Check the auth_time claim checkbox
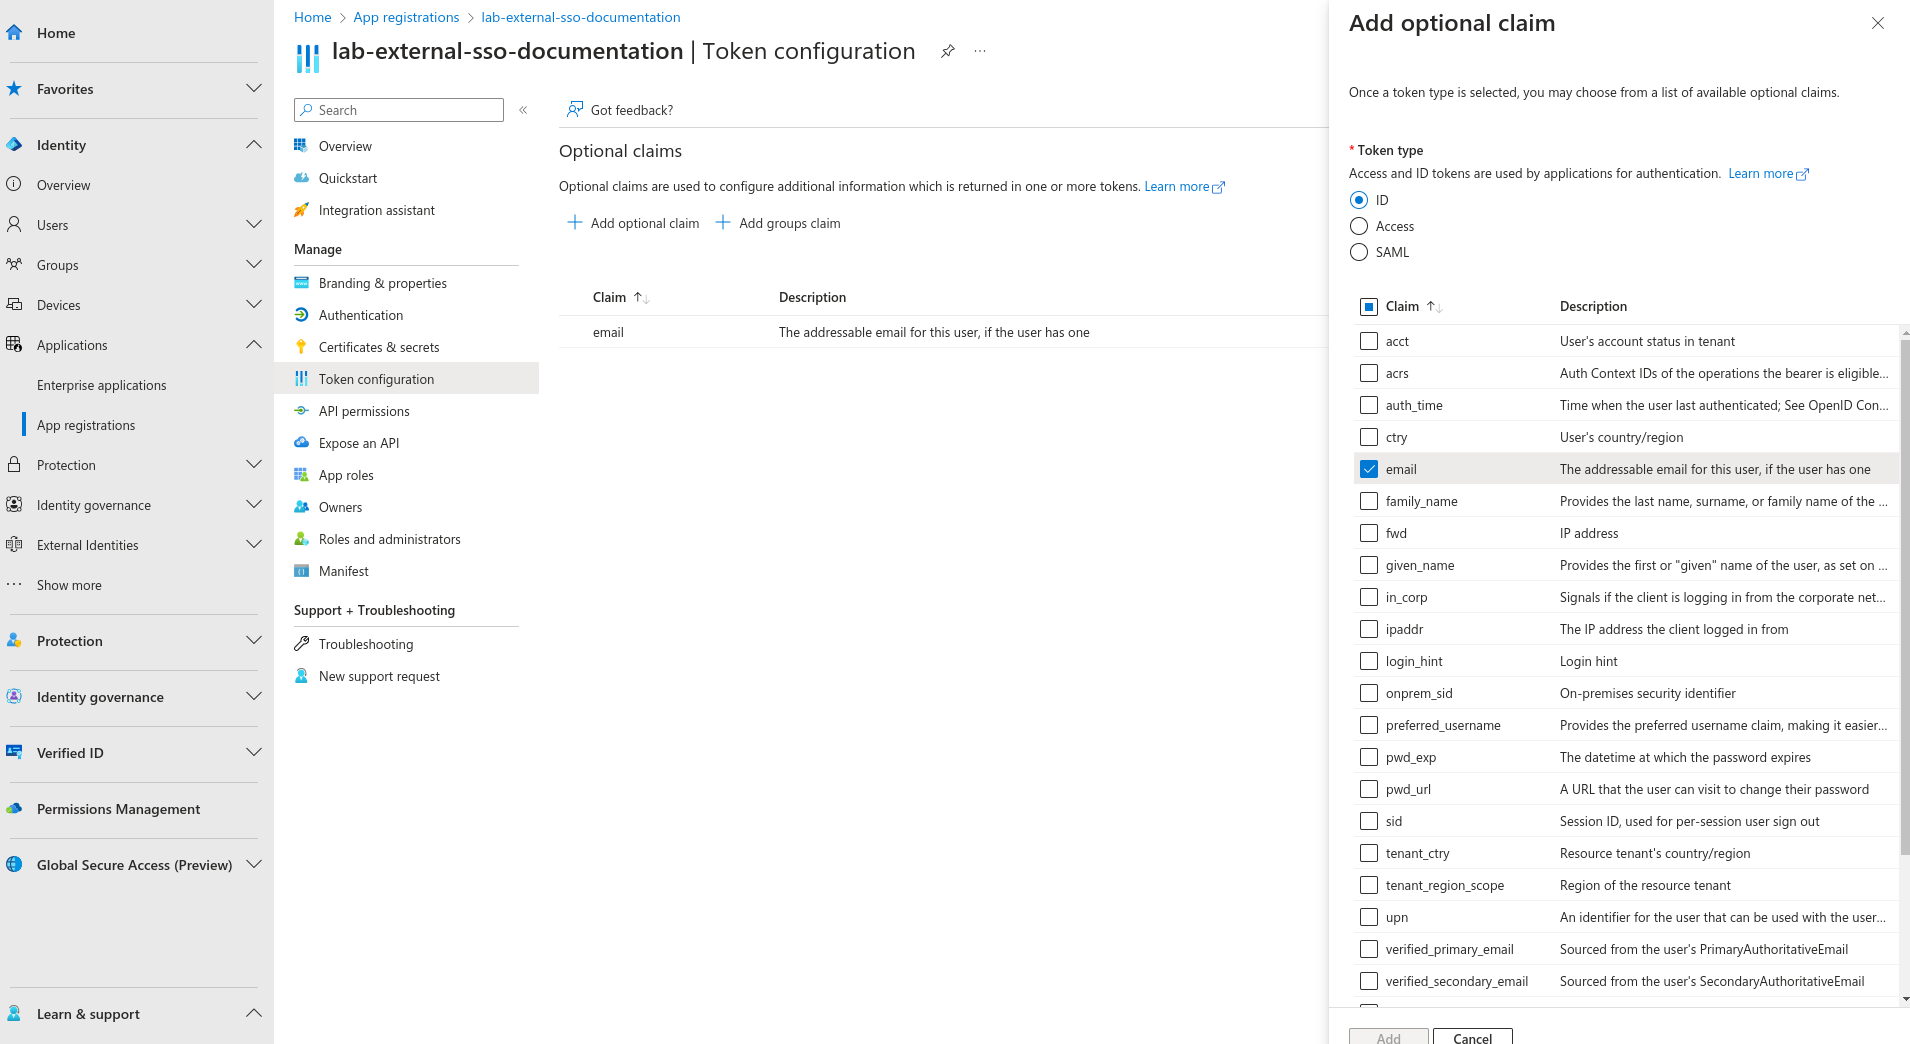 (x=1369, y=405)
